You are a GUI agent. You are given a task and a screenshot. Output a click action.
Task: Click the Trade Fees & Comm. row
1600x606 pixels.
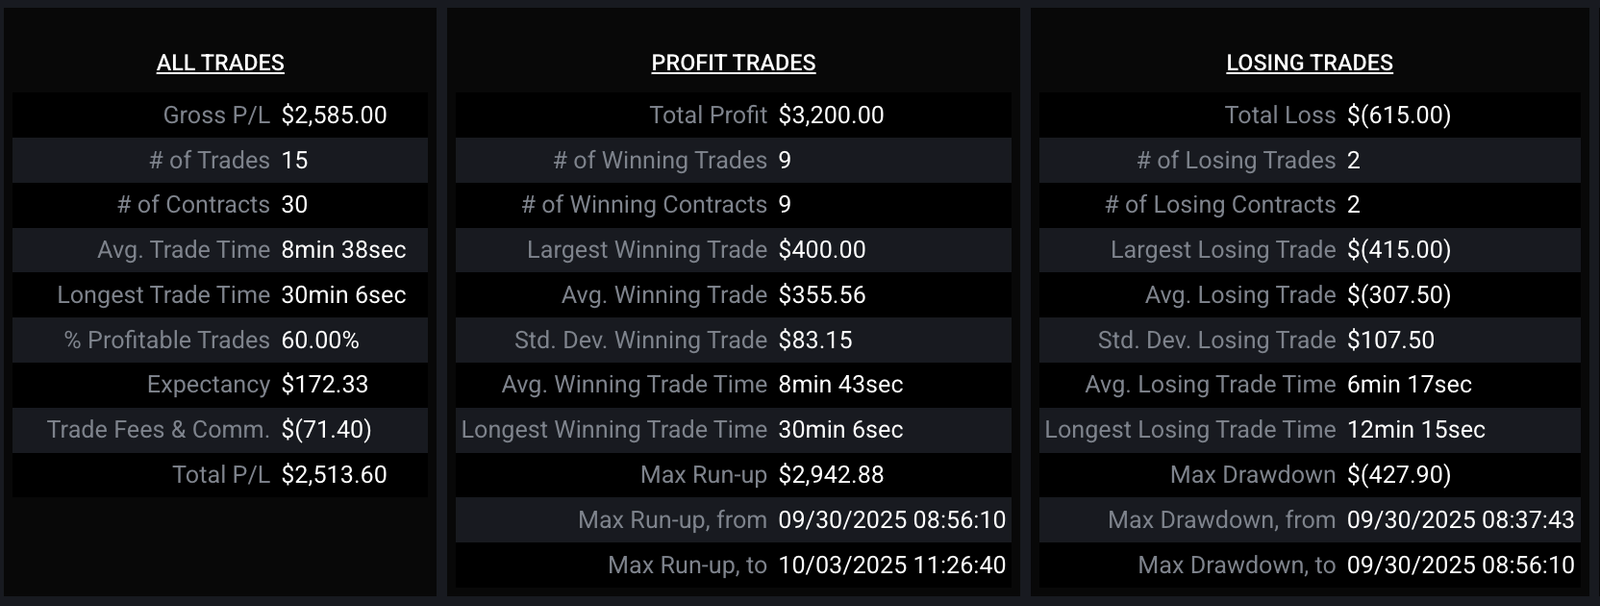tap(220, 430)
